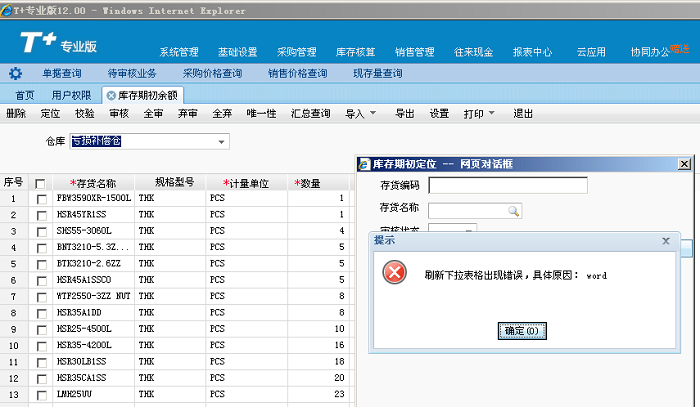Open the 库存核算 menu
The image size is (700, 407).
click(x=355, y=52)
